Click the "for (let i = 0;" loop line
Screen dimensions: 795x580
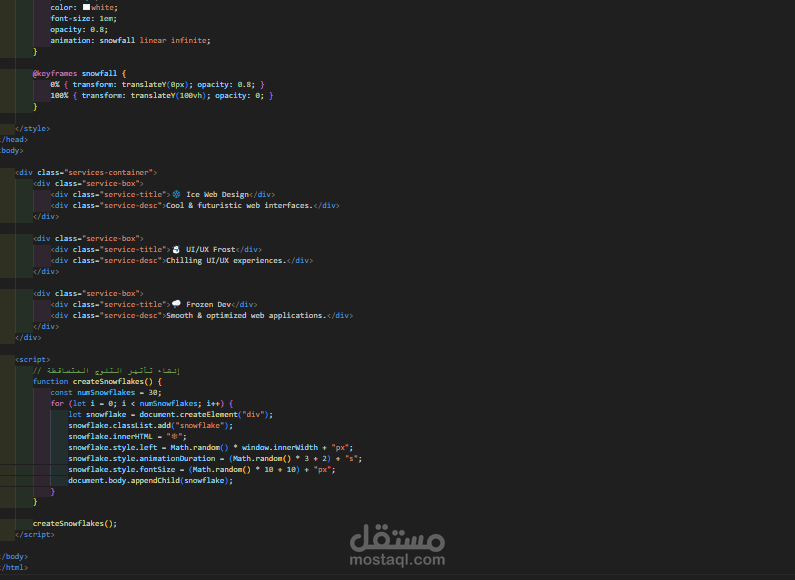point(142,404)
